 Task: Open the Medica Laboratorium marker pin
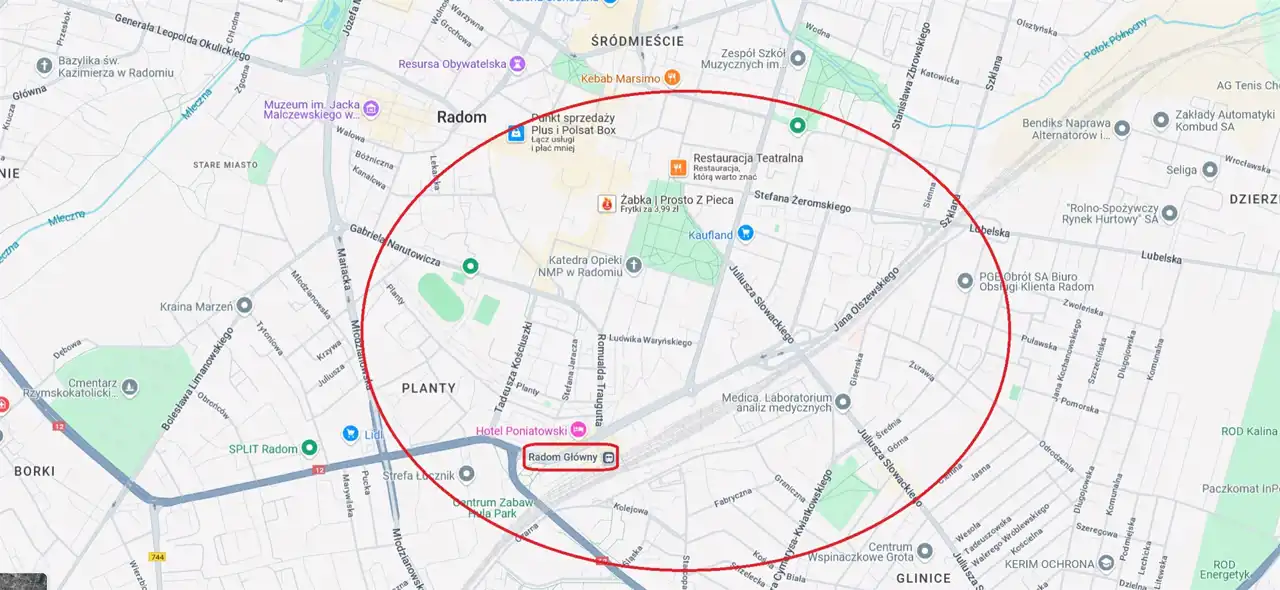click(x=843, y=402)
